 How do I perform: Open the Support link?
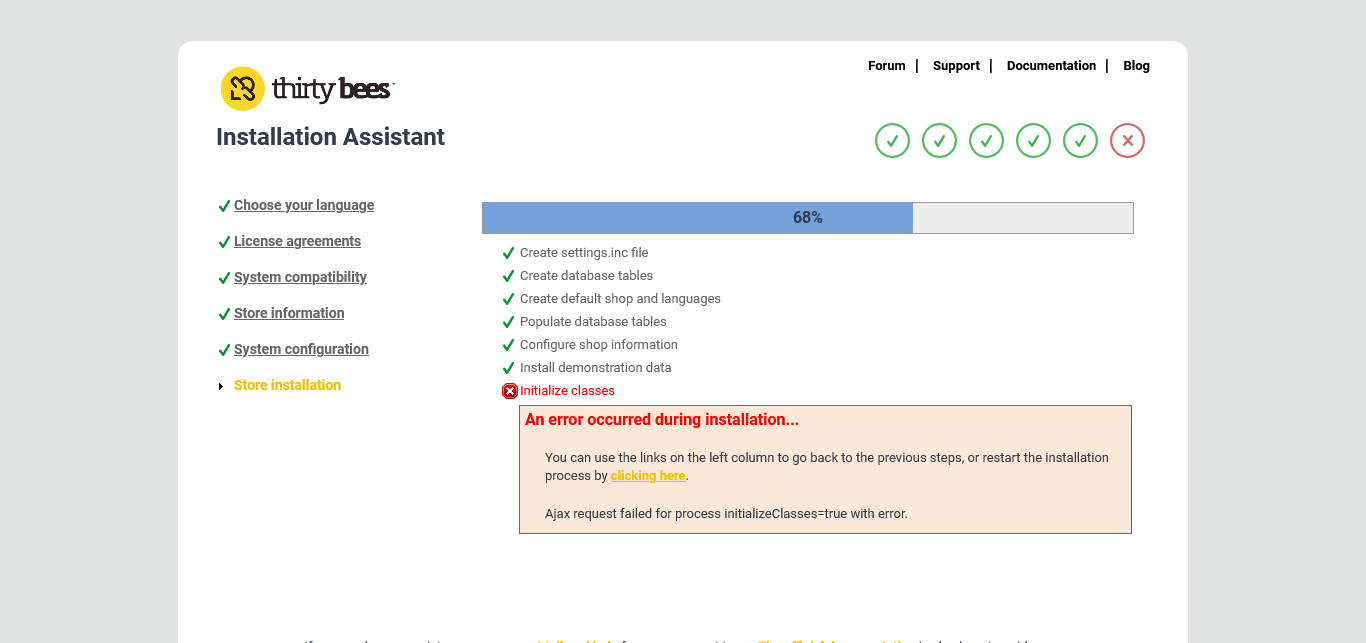click(x=956, y=66)
